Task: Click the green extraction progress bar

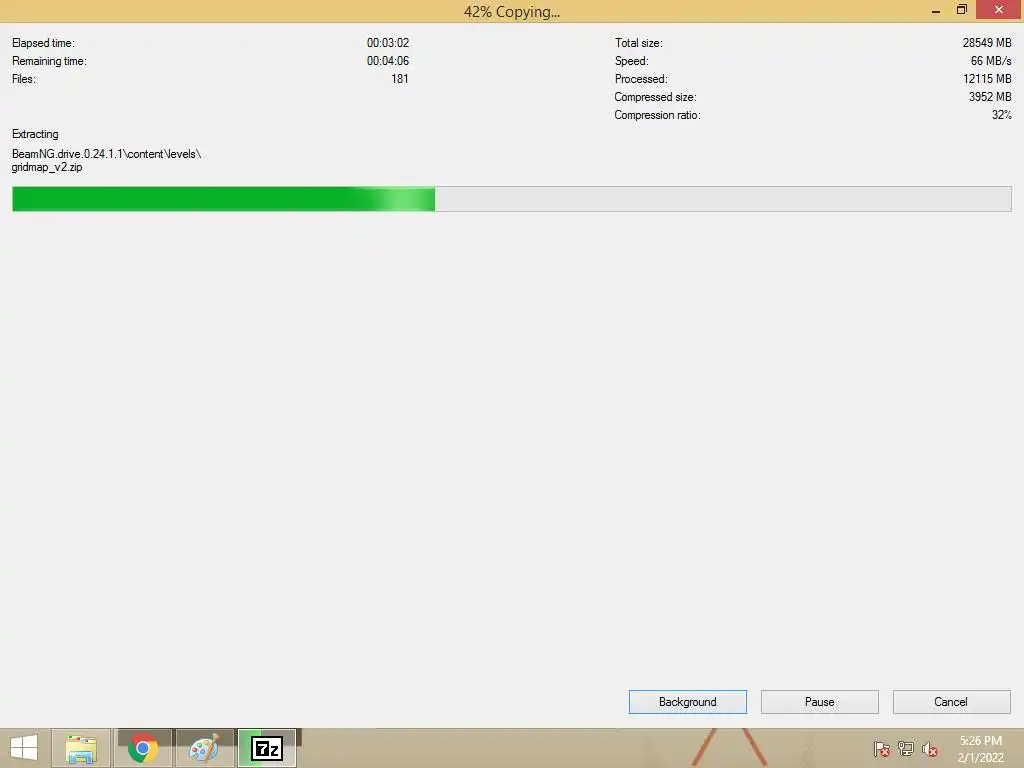Action: [512, 199]
